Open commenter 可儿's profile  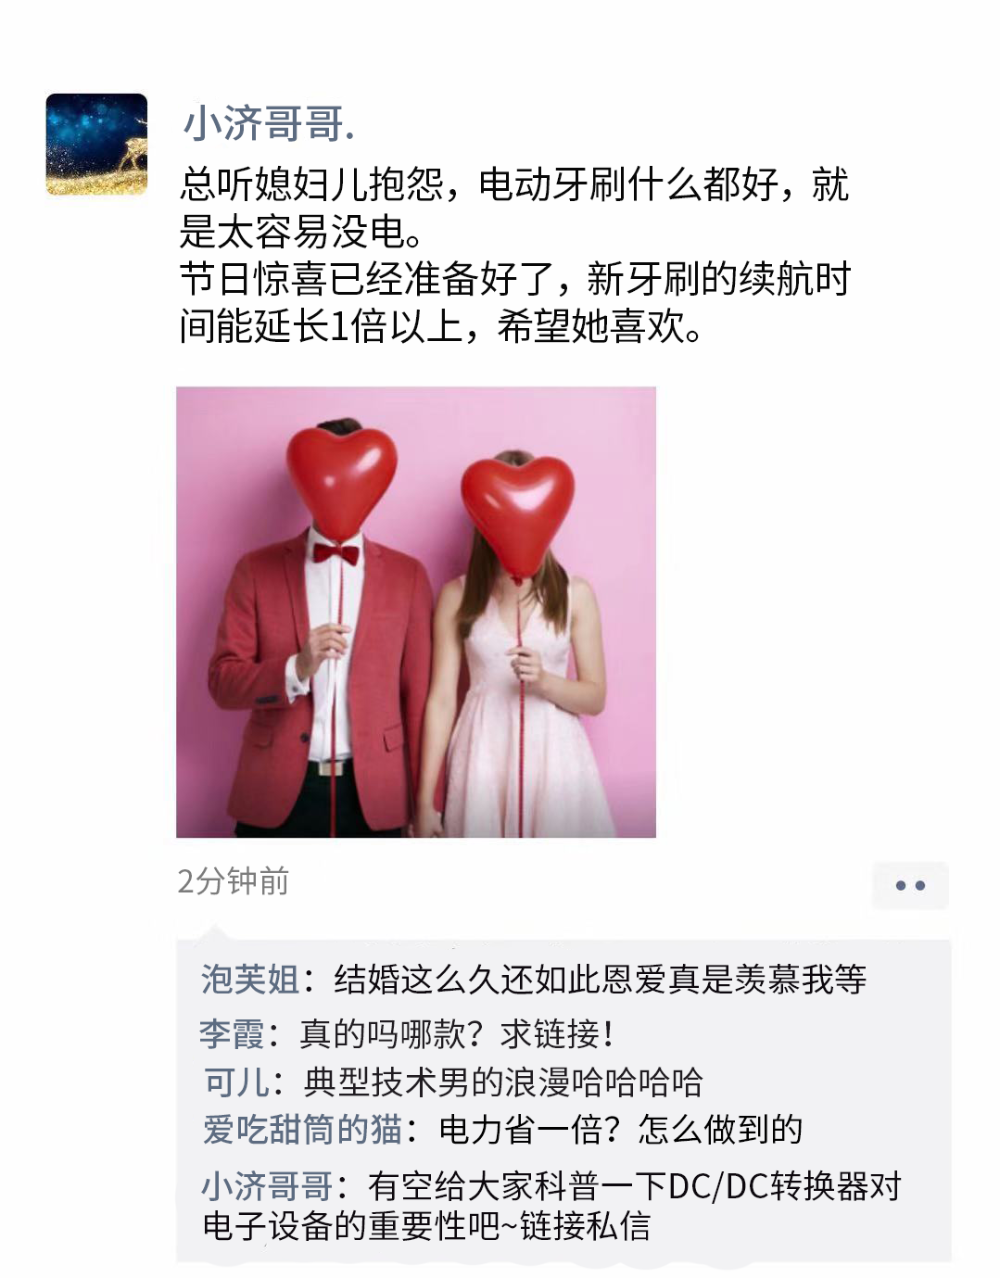pyautogui.click(x=237, y=1082)
